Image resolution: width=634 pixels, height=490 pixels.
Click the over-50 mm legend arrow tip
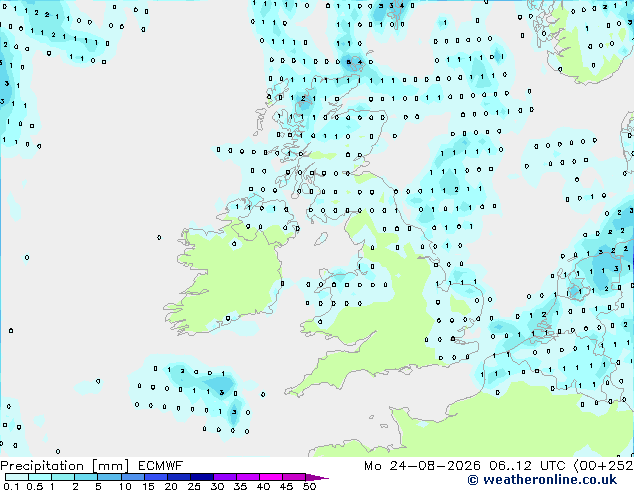coord(317,477)
